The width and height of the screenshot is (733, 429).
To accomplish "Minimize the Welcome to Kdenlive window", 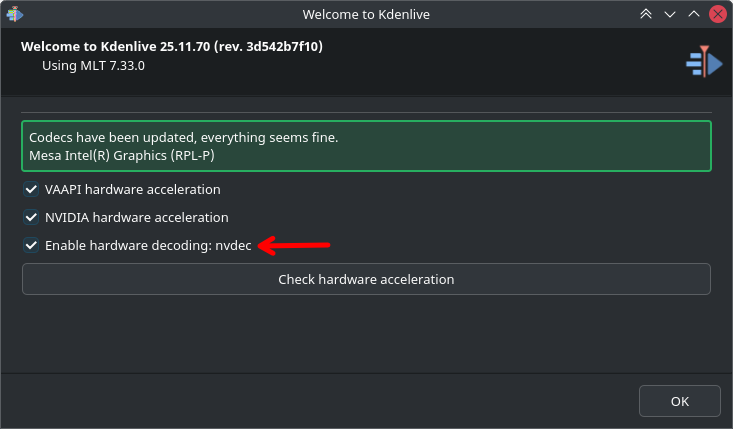I will coord(670,14).
